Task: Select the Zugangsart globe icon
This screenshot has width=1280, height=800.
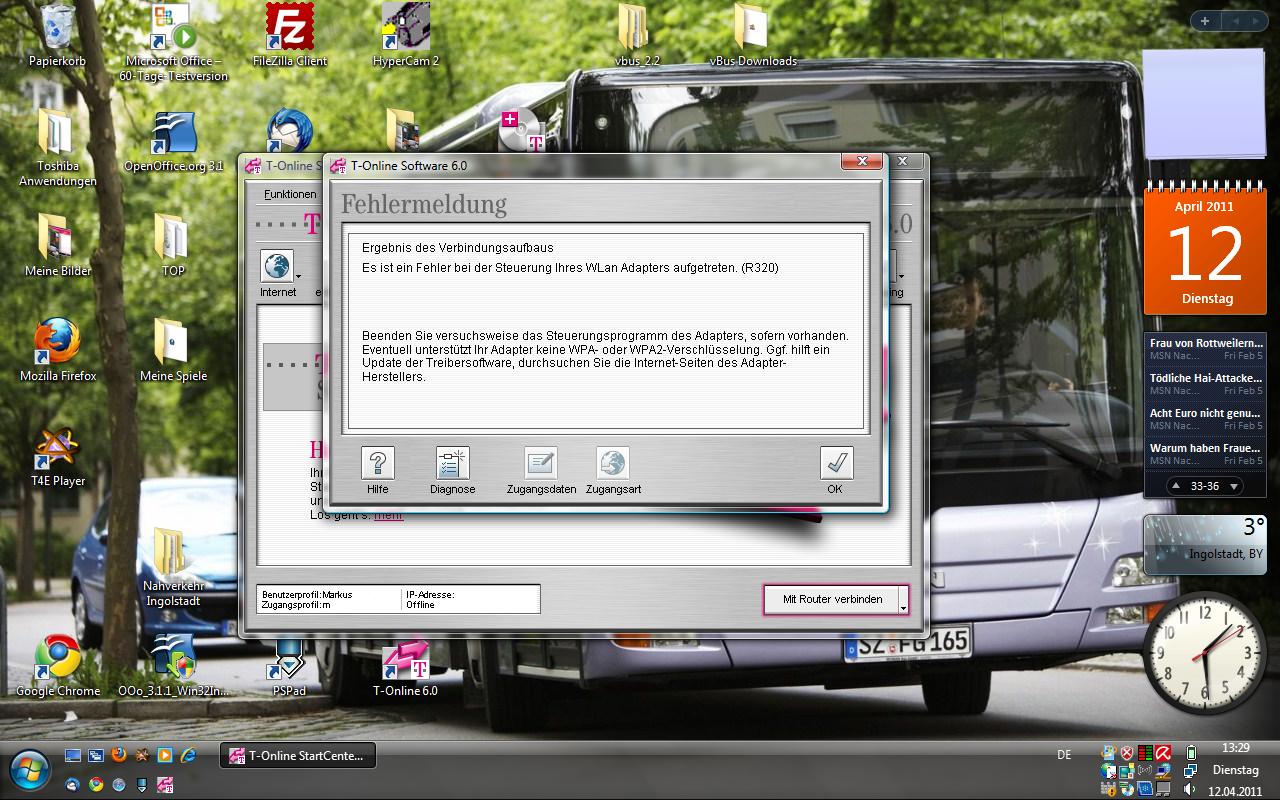Action: 613,464
